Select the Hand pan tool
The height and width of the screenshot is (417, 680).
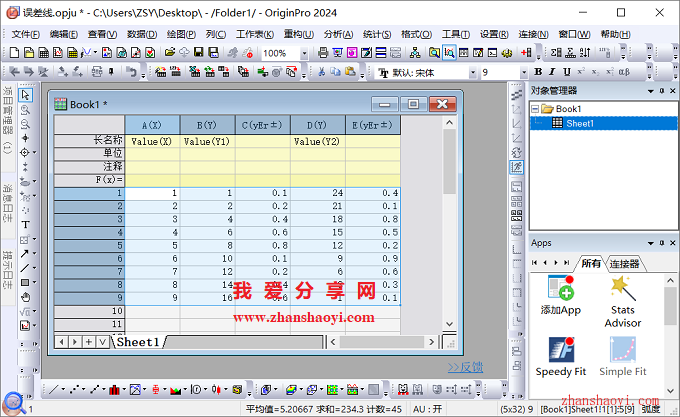tap(26, 297)
